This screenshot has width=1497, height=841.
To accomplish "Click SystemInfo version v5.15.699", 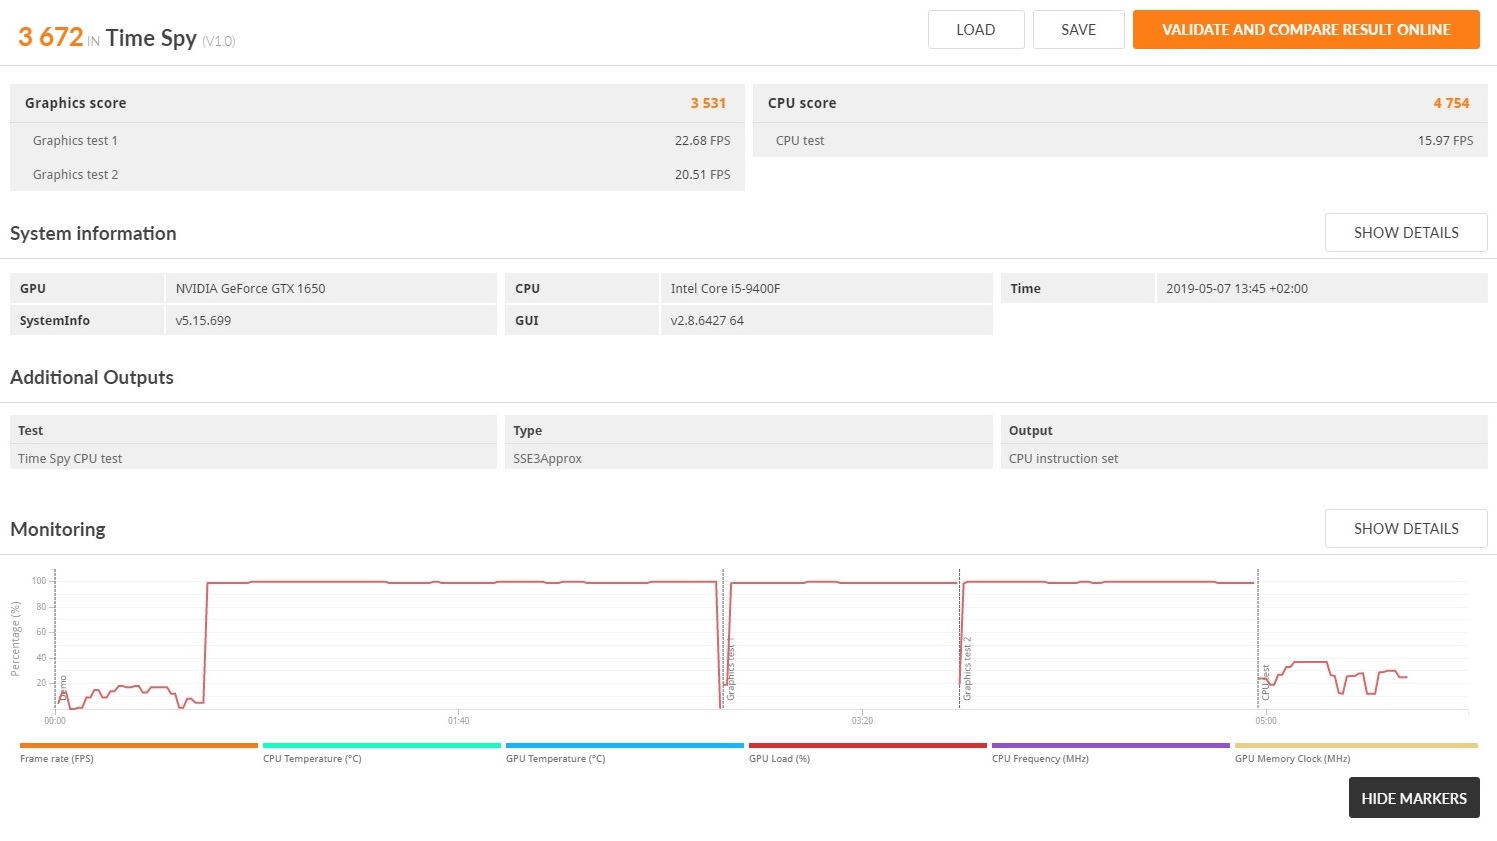I will point(203,321).
